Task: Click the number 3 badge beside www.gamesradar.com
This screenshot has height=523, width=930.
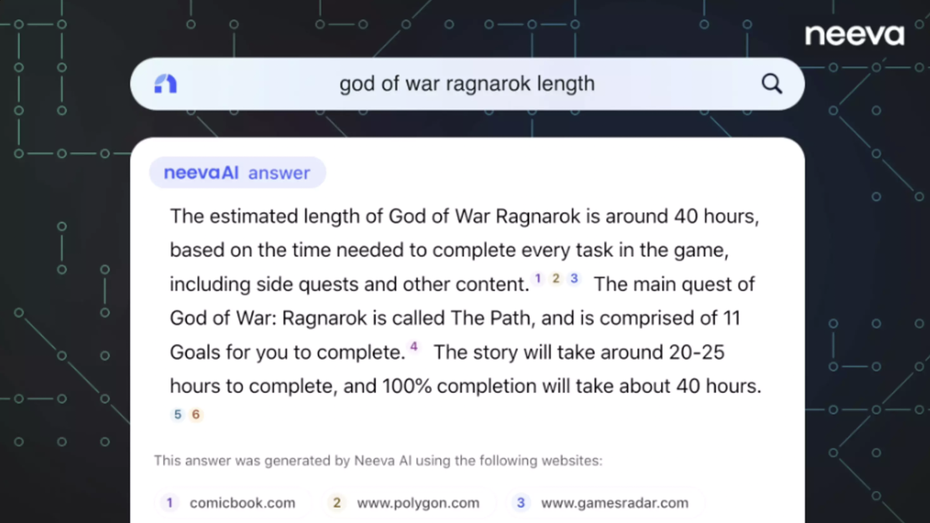Action: point(521,503)
